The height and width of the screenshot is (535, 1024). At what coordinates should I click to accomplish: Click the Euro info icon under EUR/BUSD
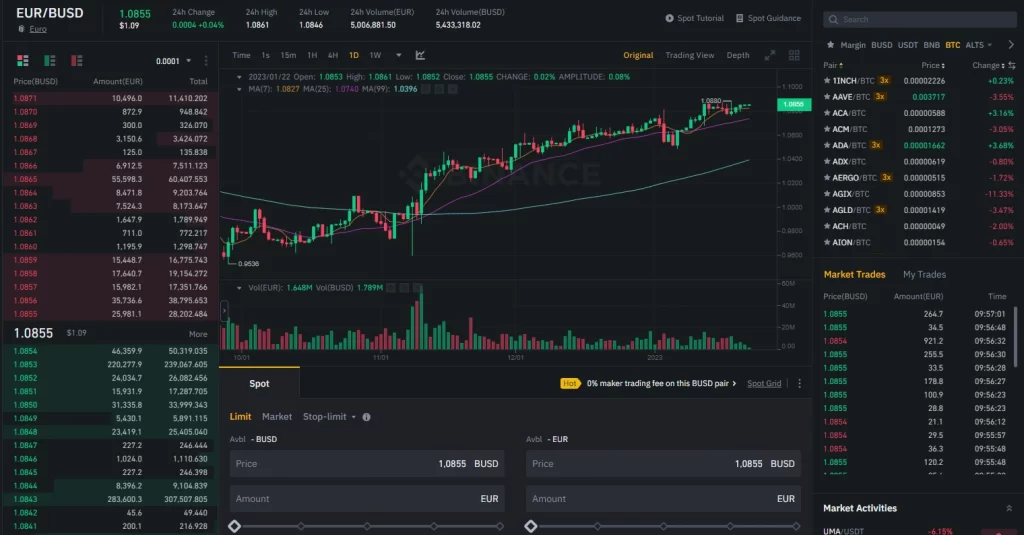(x=22, y=29)
